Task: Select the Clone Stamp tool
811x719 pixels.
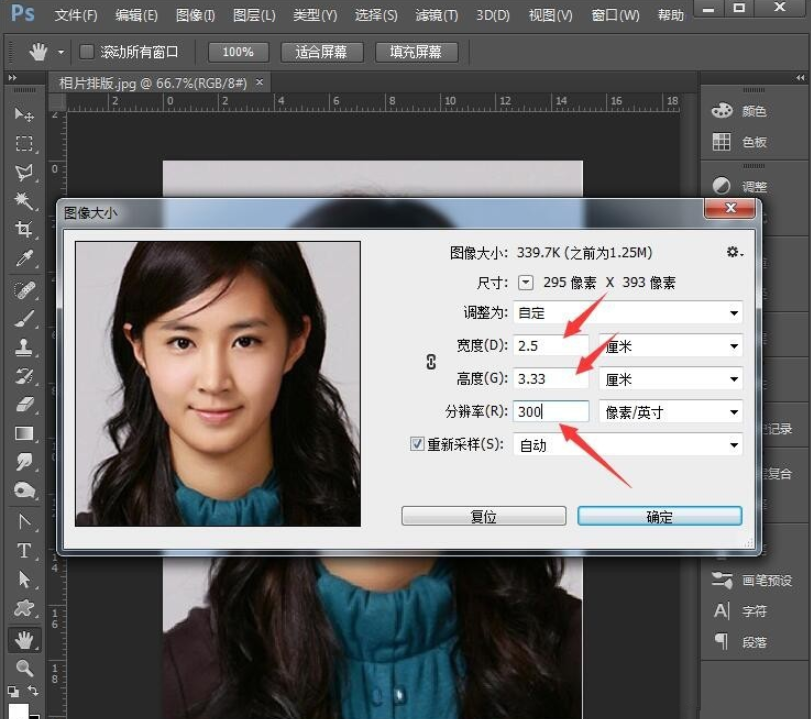Action: coord(24,348)
